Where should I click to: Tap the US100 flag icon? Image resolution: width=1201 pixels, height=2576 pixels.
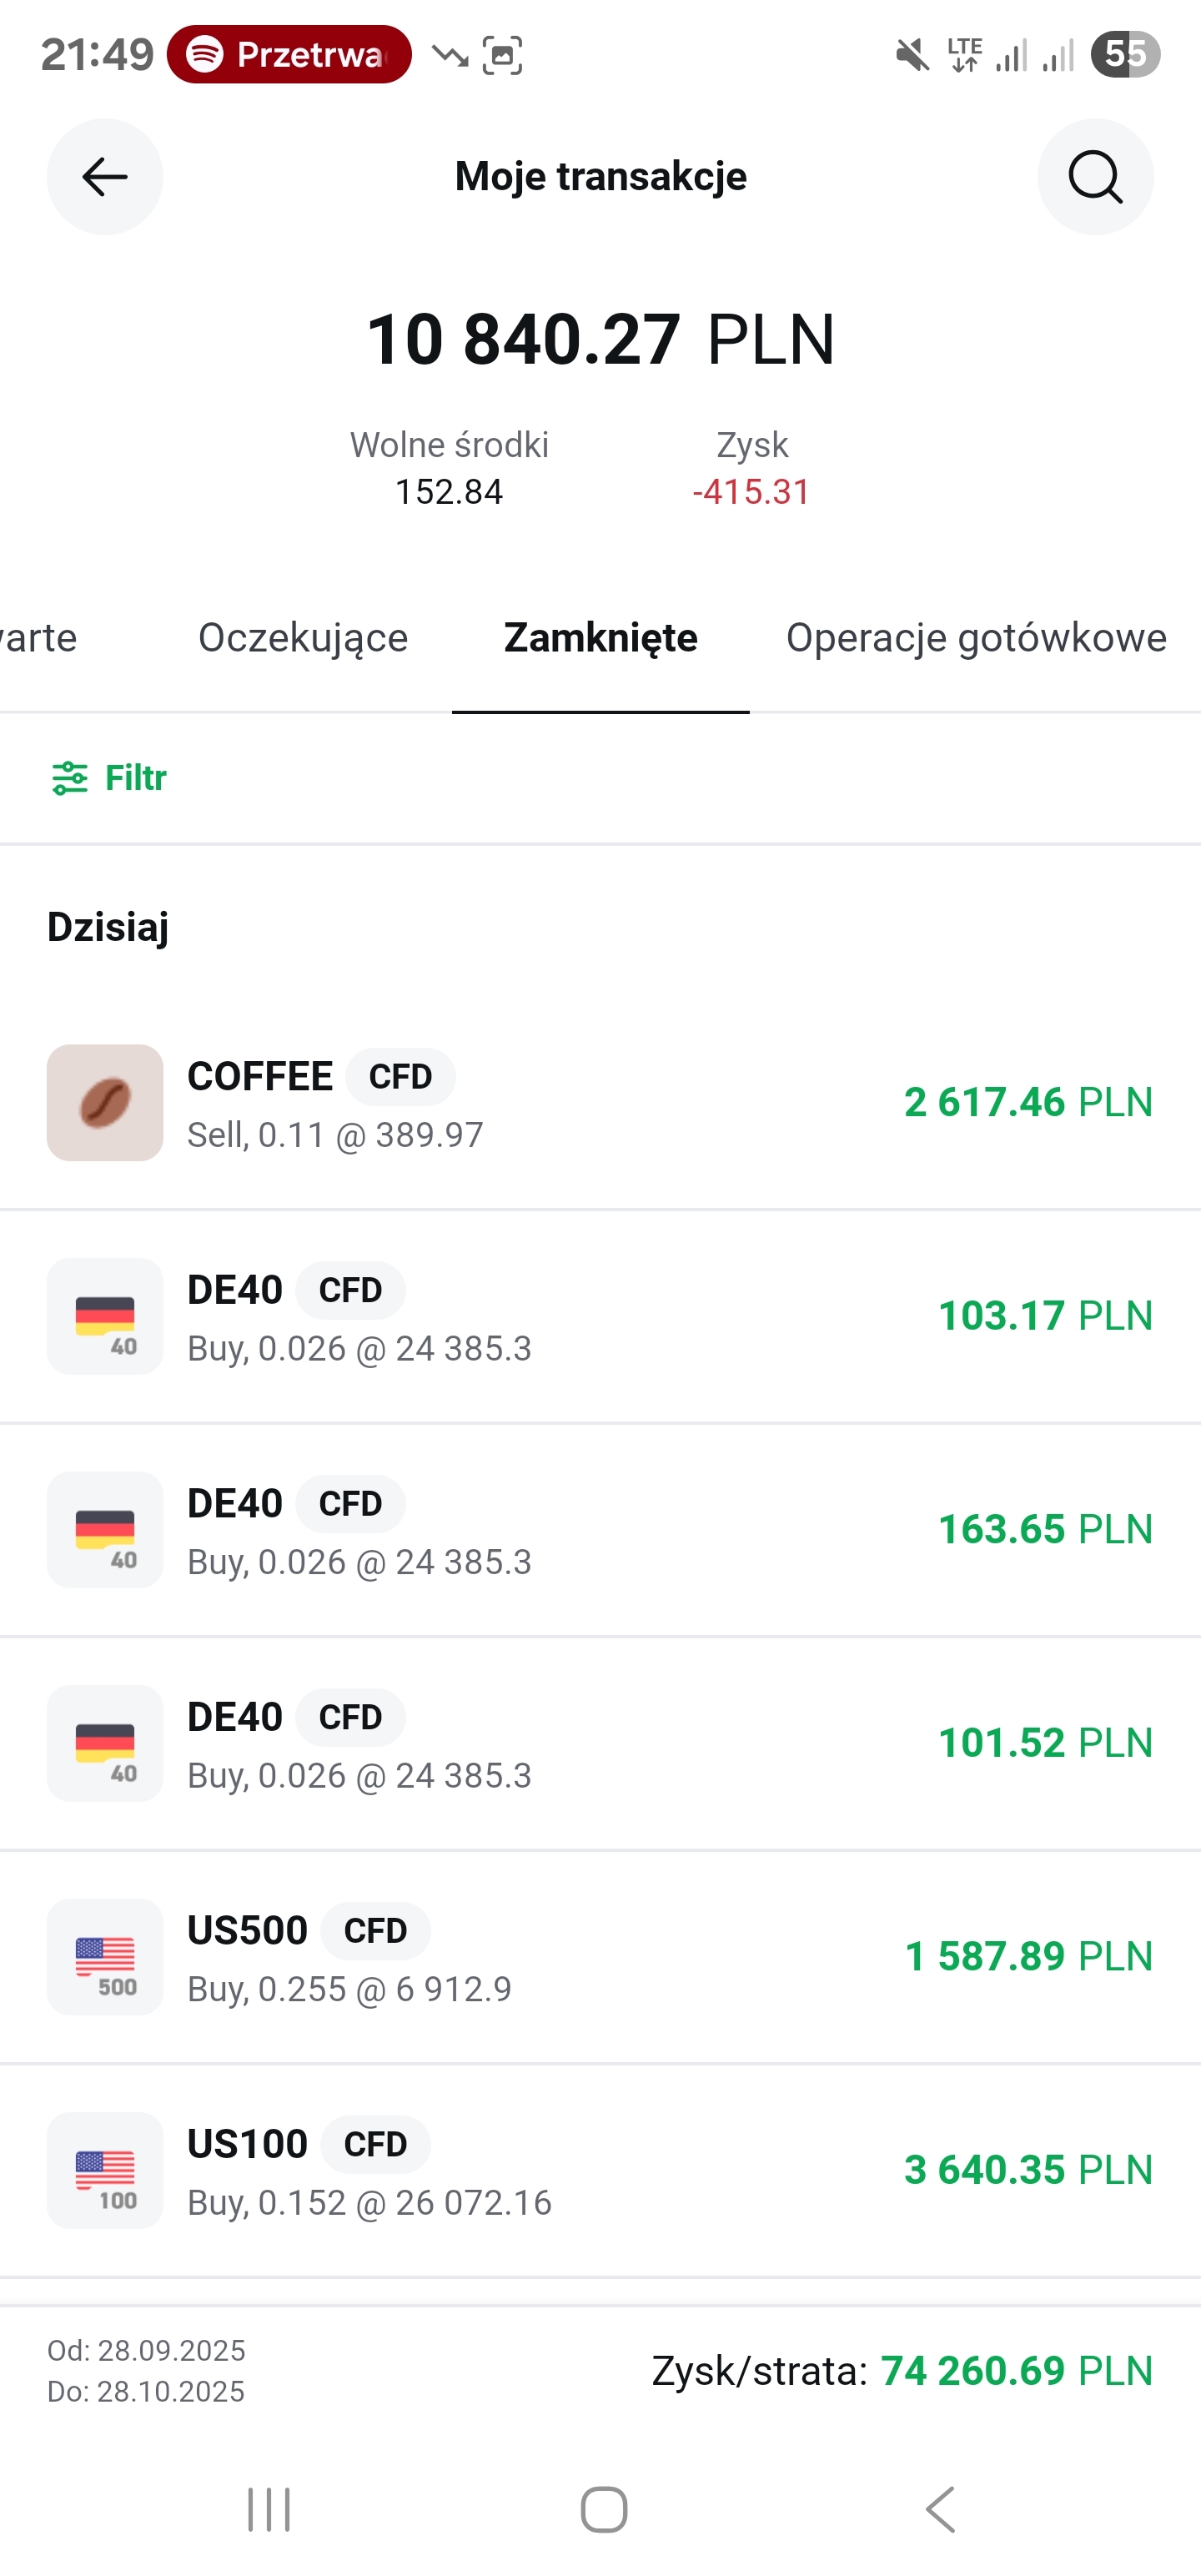105,2170
